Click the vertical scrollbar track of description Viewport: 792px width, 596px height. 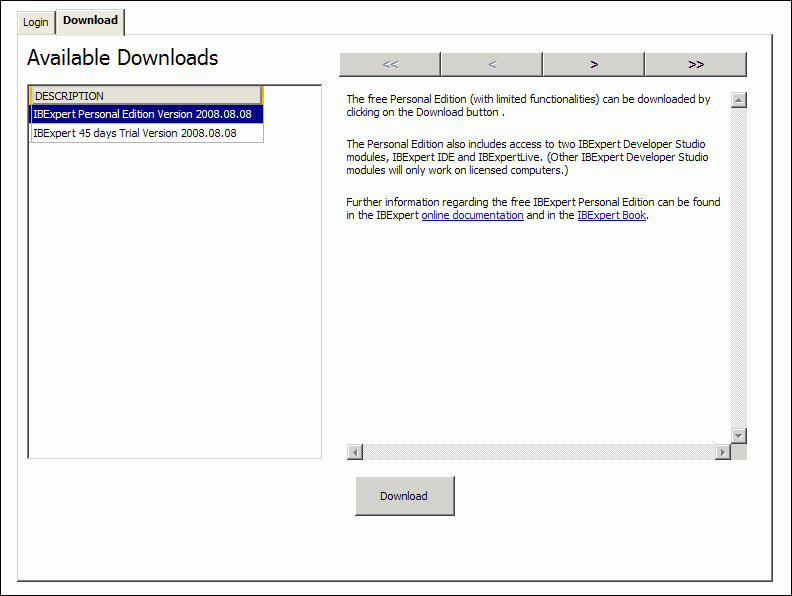pos(738,268)
